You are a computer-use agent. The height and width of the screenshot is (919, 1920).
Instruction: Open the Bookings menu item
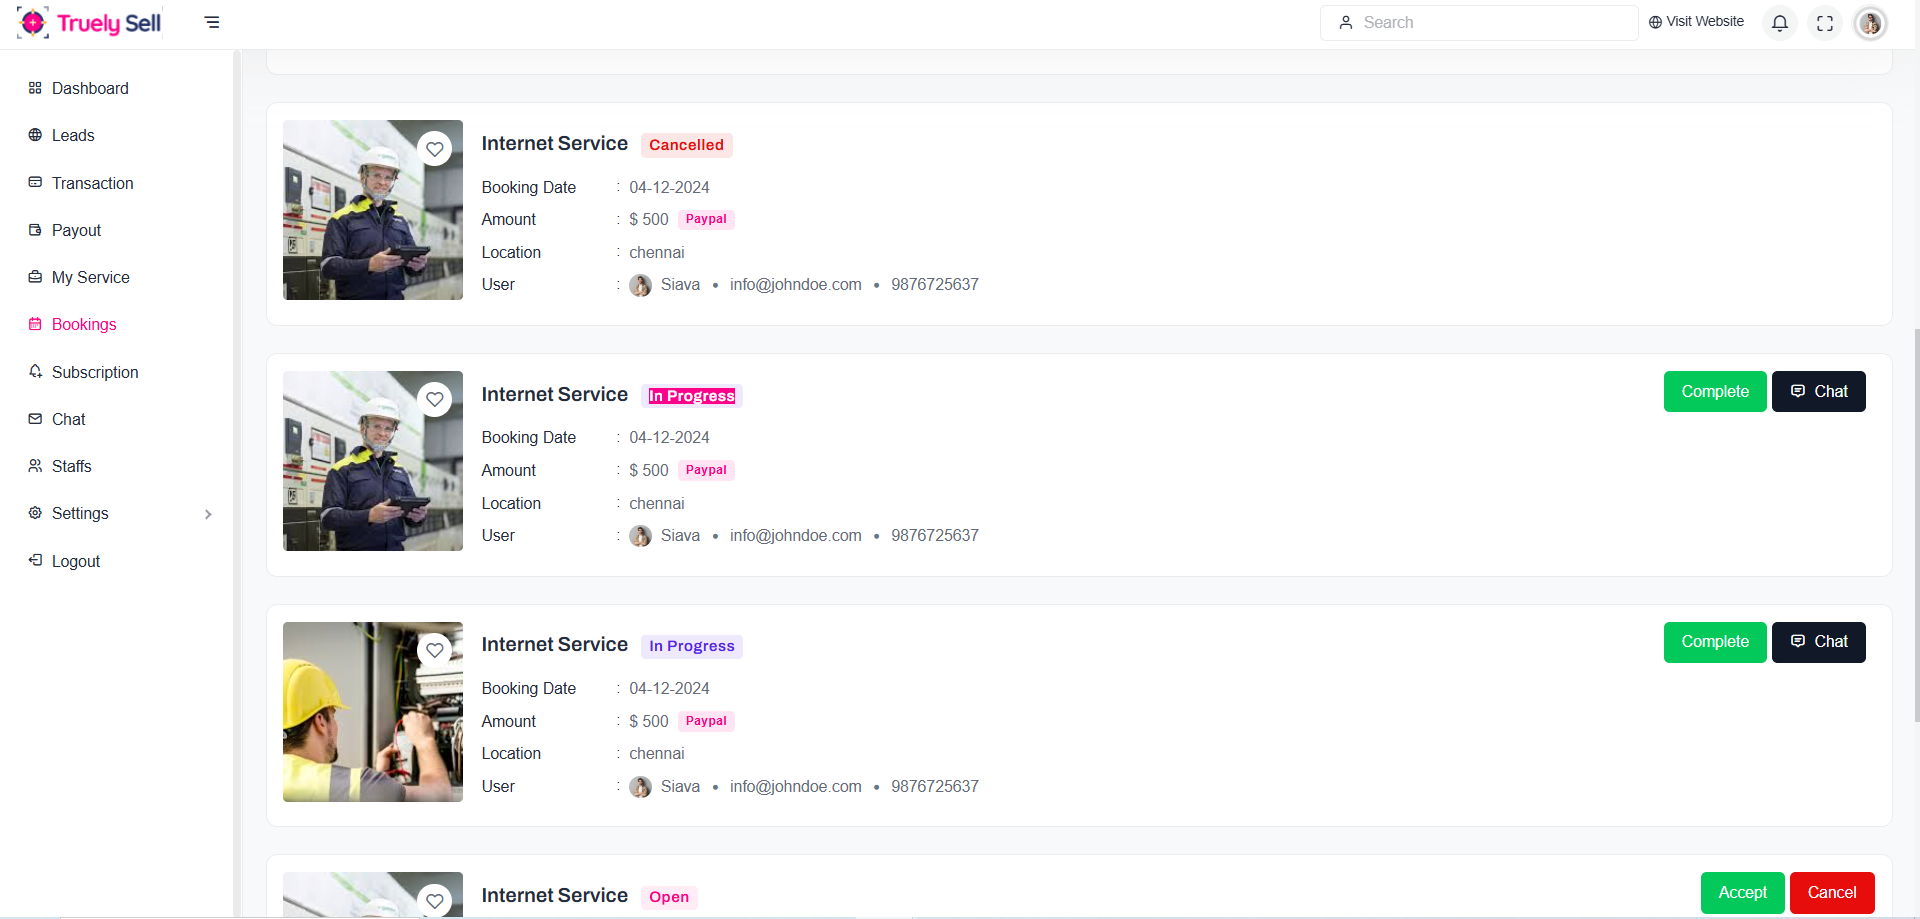(x=84, y=324)
